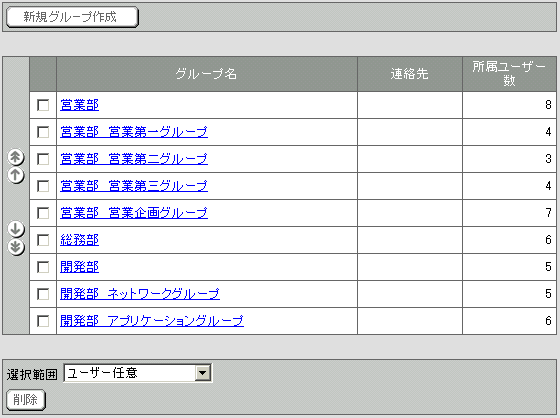Check the 営業部 営業第二グループ row box
Image resolution: width=560 pixels, height=418 pixels.
coord(43,159)
